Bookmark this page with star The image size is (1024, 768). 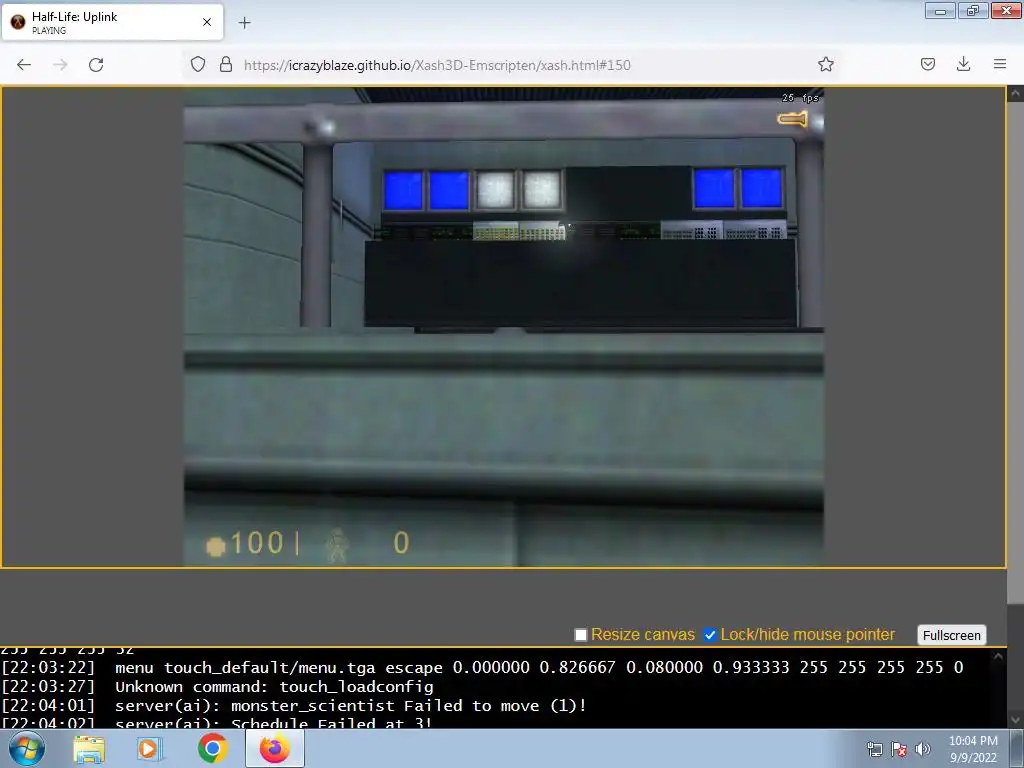pos(825,64)
